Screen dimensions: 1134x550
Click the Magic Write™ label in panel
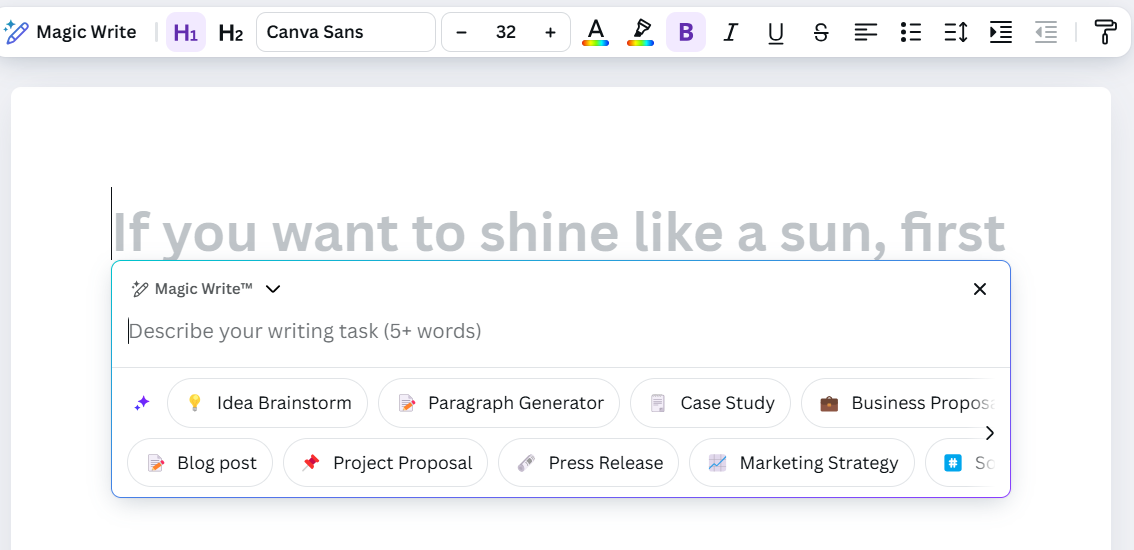[x=203, y=289]
